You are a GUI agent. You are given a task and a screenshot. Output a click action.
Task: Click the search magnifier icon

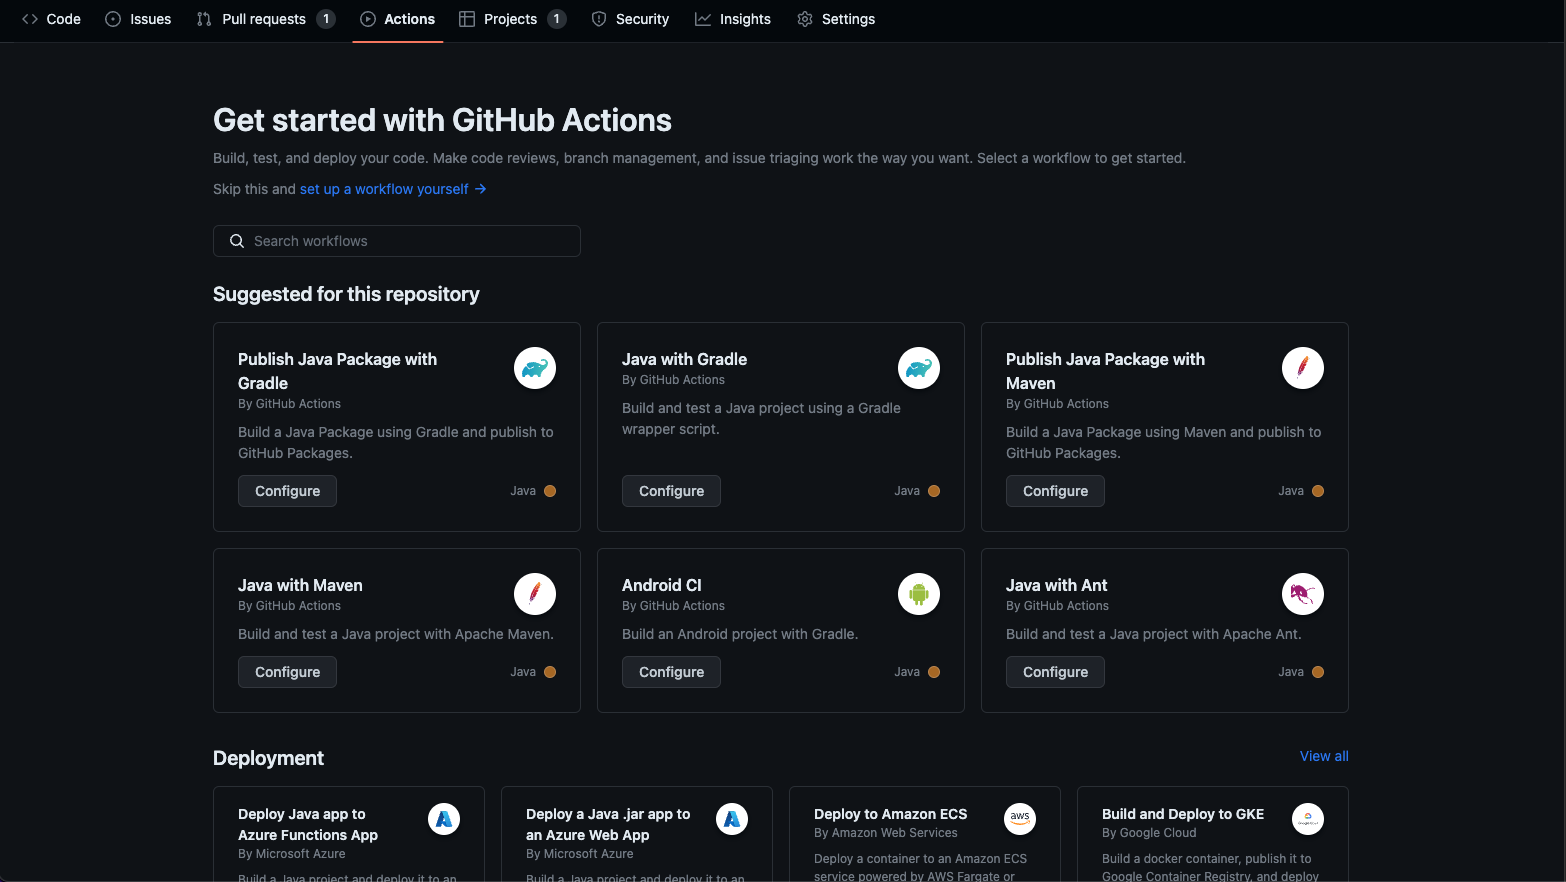[237, 241]
